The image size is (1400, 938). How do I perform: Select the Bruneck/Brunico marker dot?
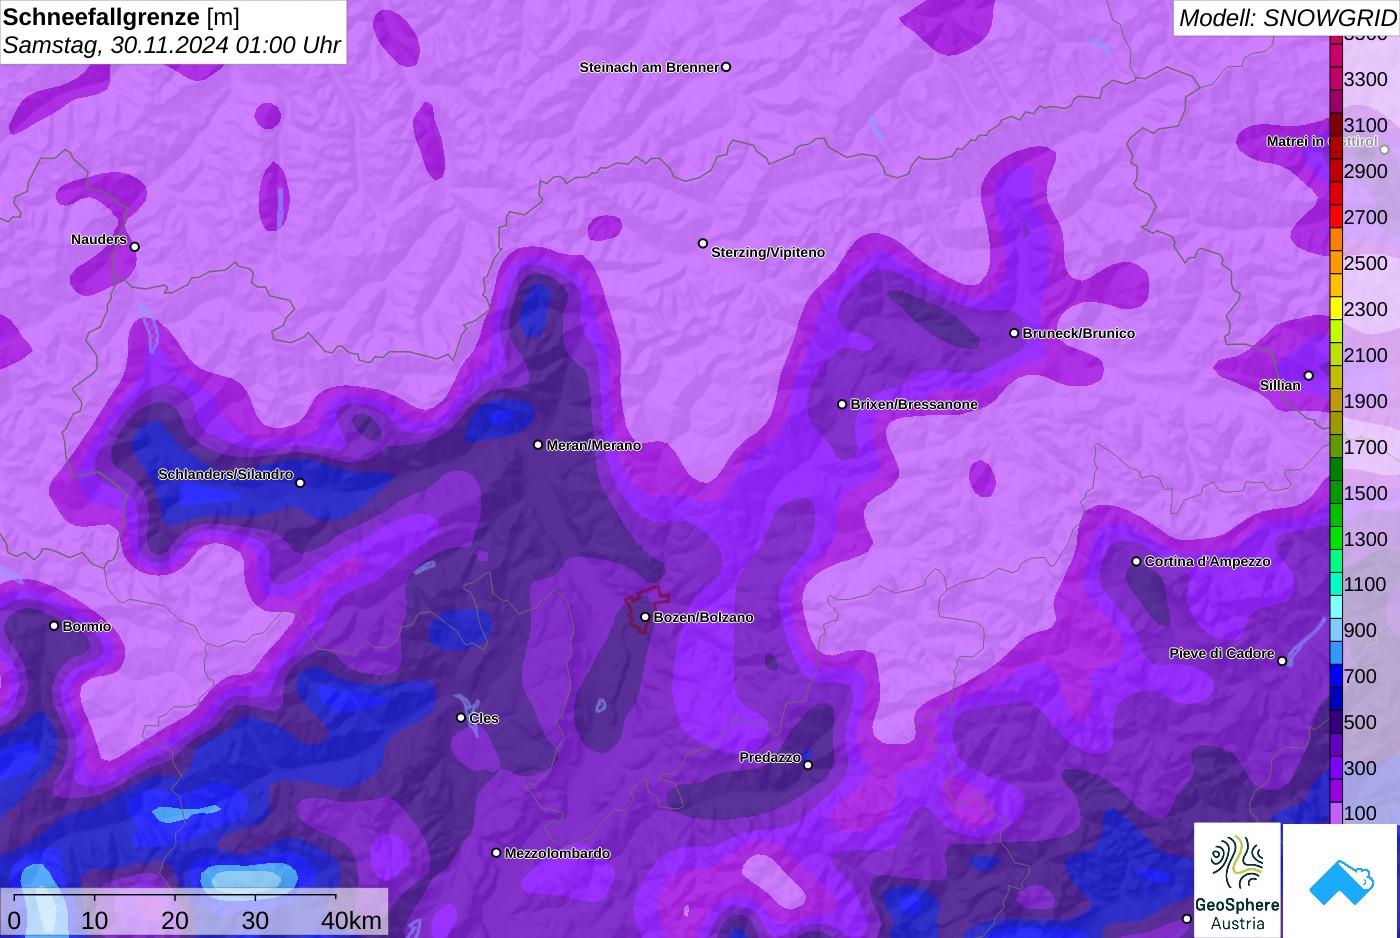pyautogui.click(x=1014, y=333)
